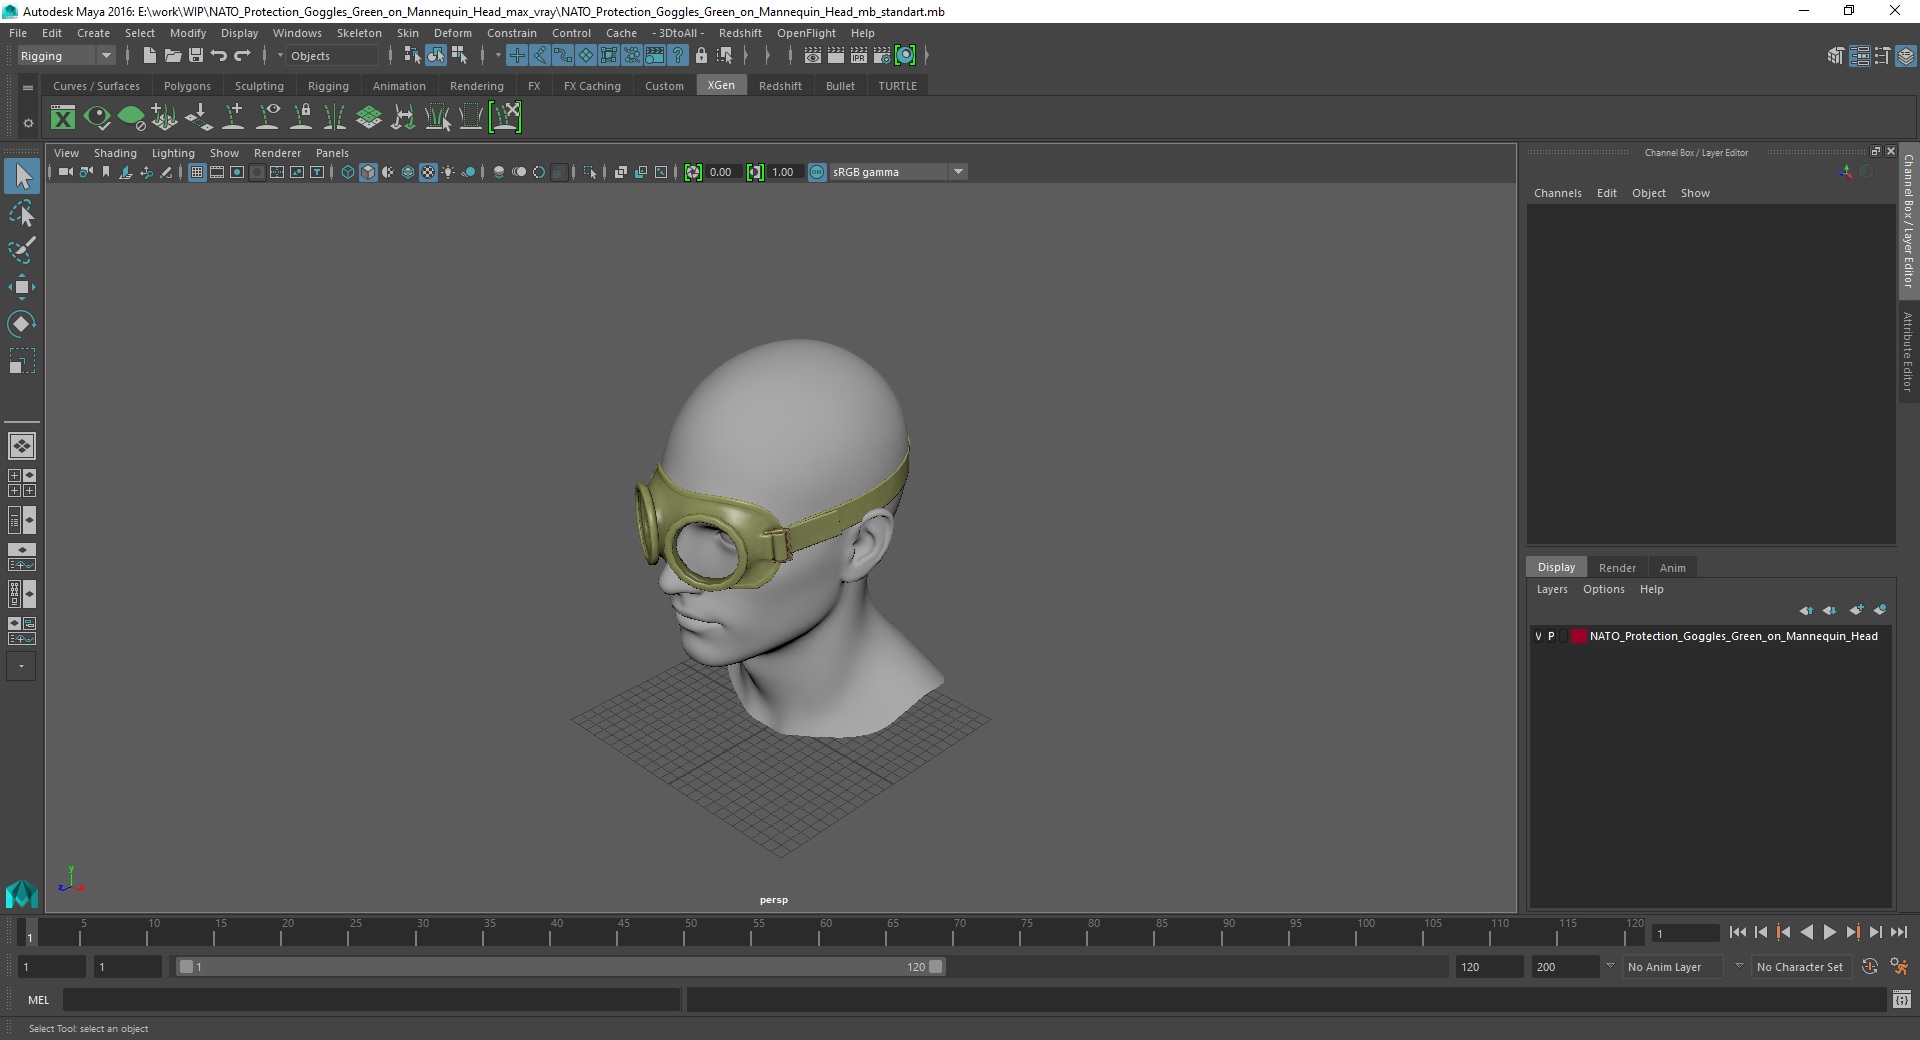Open the shelf options gear menu
Screen dimensions: 1920x1040
[28, 123]
